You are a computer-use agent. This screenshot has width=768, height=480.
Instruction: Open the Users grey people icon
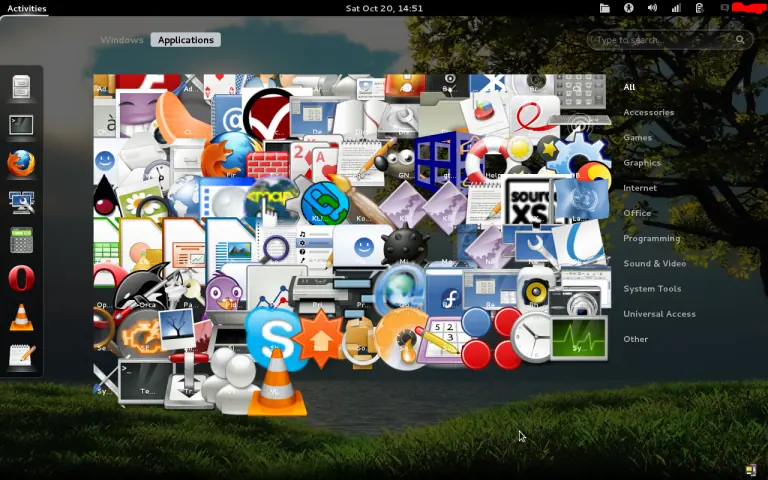(230, 380)
